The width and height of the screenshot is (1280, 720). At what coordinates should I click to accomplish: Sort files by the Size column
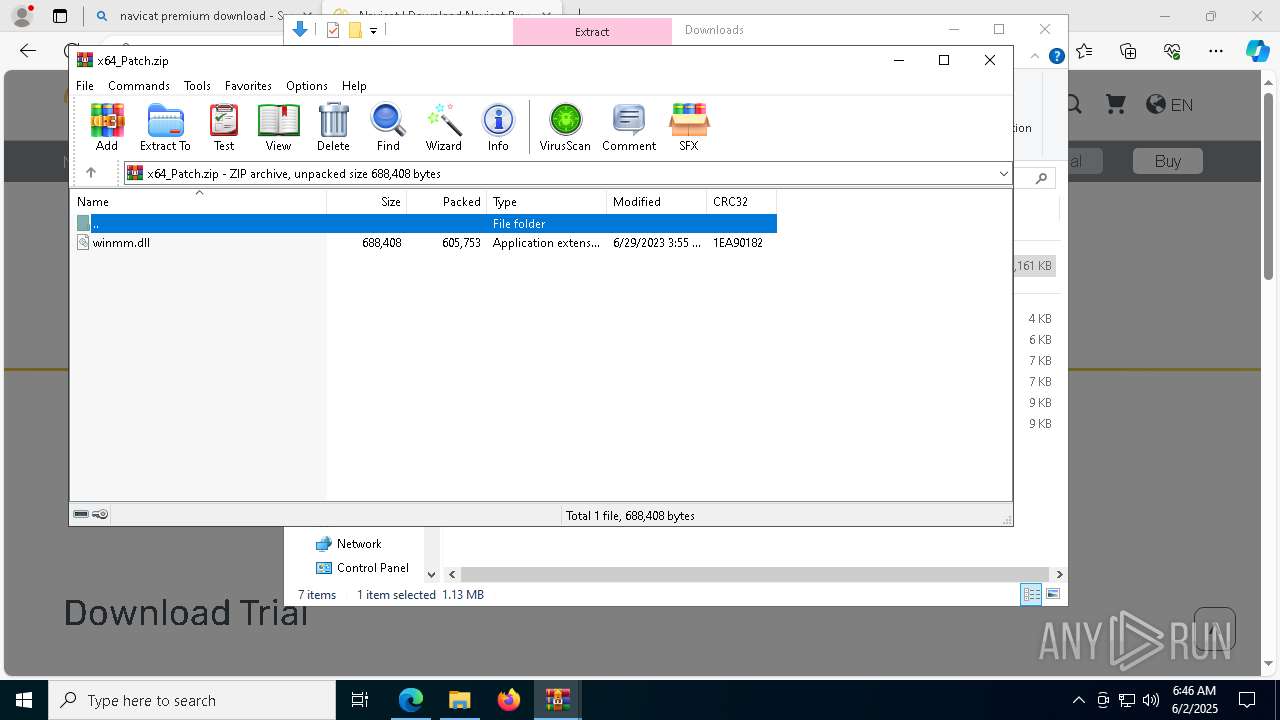(366, 201)
